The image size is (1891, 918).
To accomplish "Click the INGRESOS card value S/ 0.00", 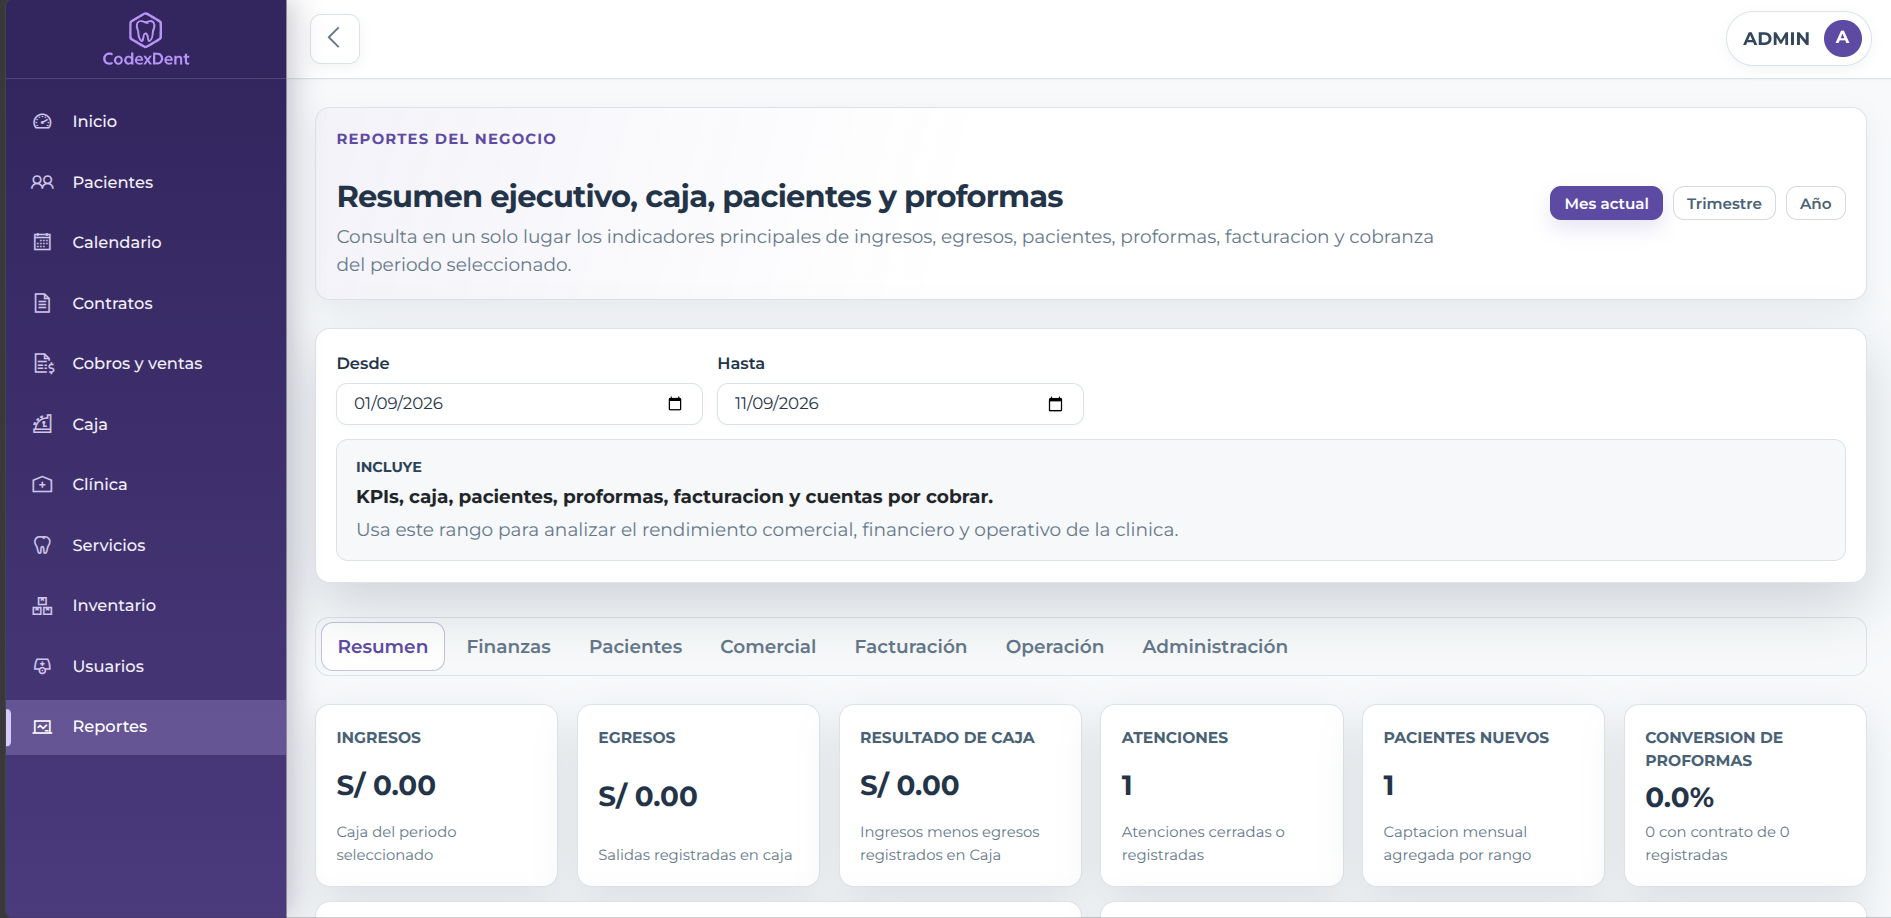I will click(386, 785).
